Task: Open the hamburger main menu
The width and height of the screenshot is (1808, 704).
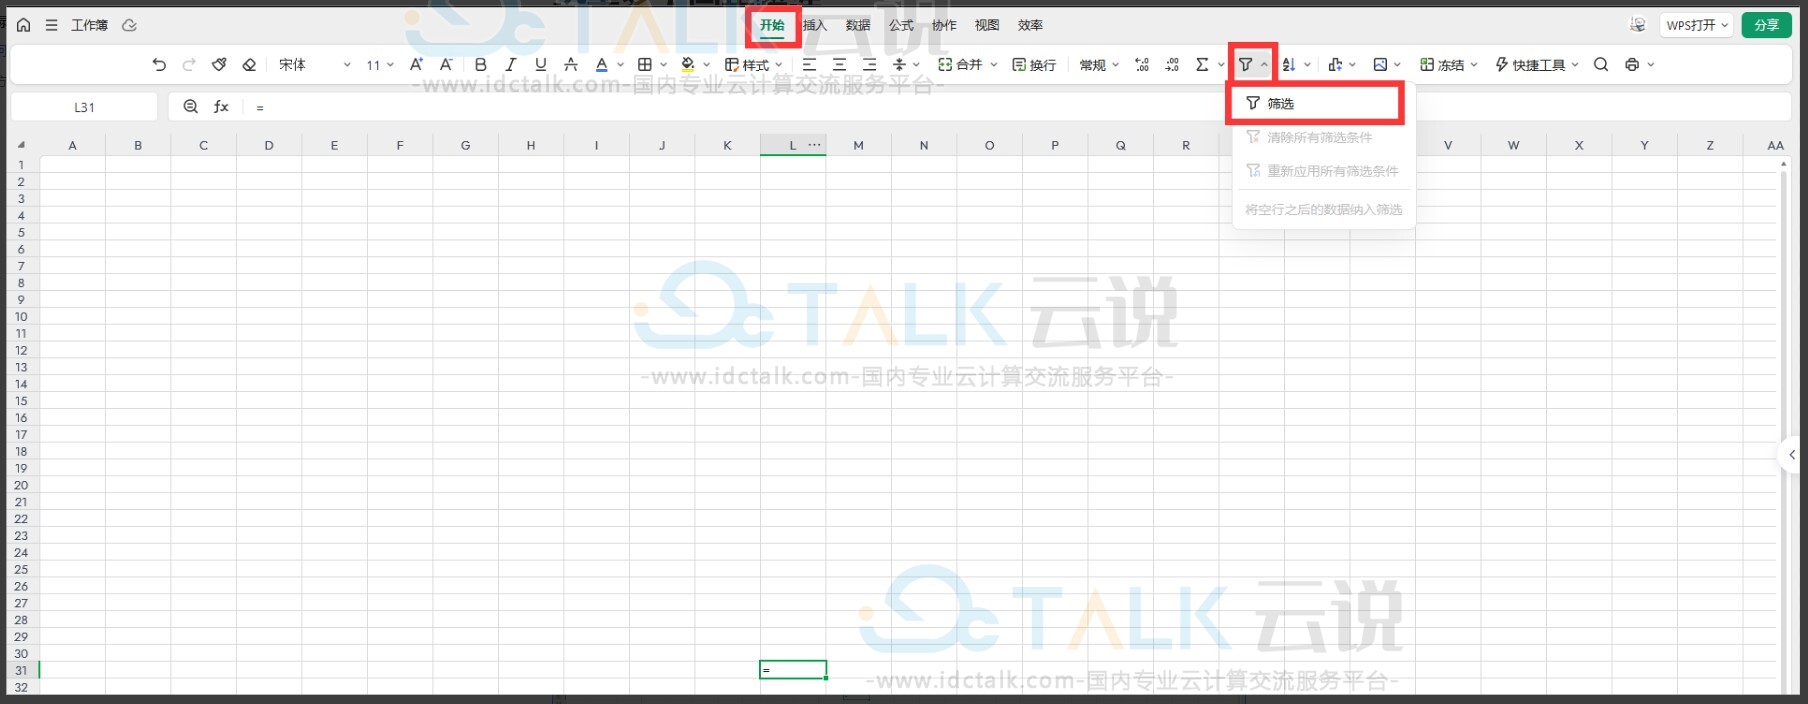Action: pyautogui.click(x=51, y=25)
